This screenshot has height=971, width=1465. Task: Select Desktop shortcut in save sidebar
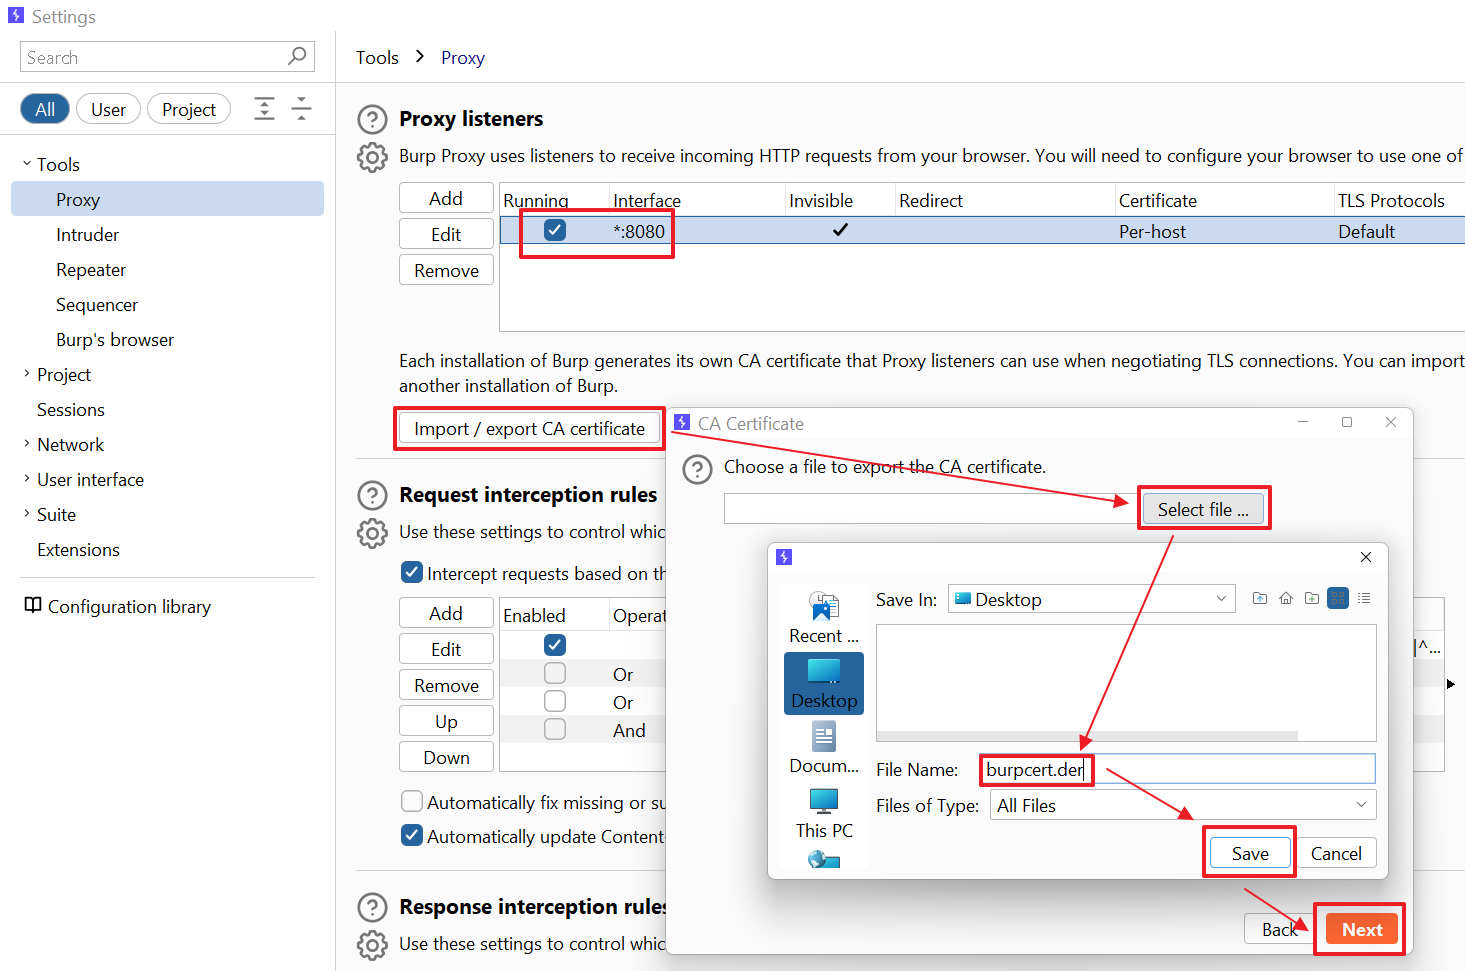coord(824,684)
